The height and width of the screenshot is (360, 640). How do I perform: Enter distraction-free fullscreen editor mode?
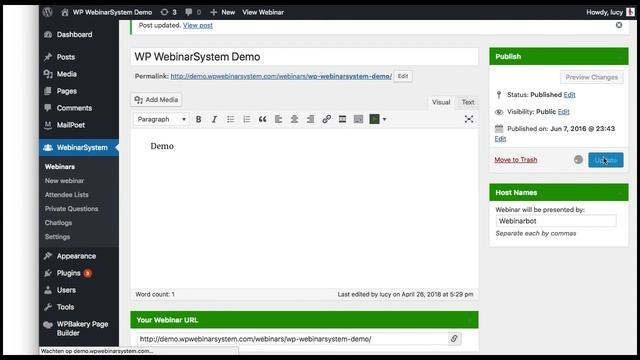469,119
